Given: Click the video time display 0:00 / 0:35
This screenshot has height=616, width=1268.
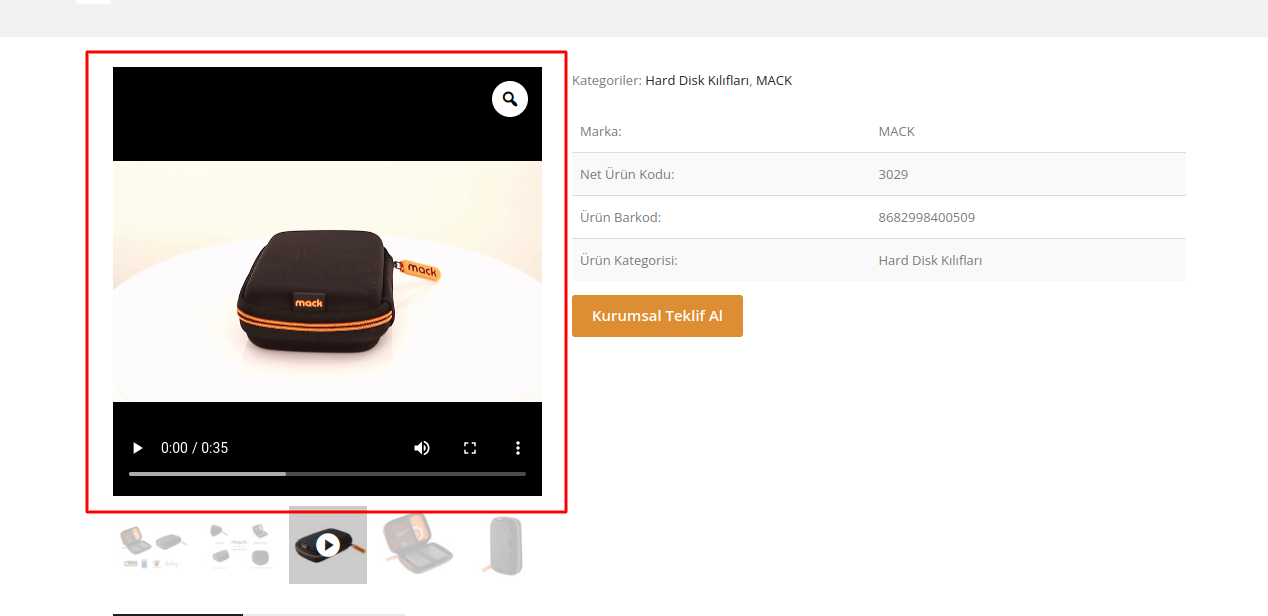Looking at the screenshot, I should point(195,448).
